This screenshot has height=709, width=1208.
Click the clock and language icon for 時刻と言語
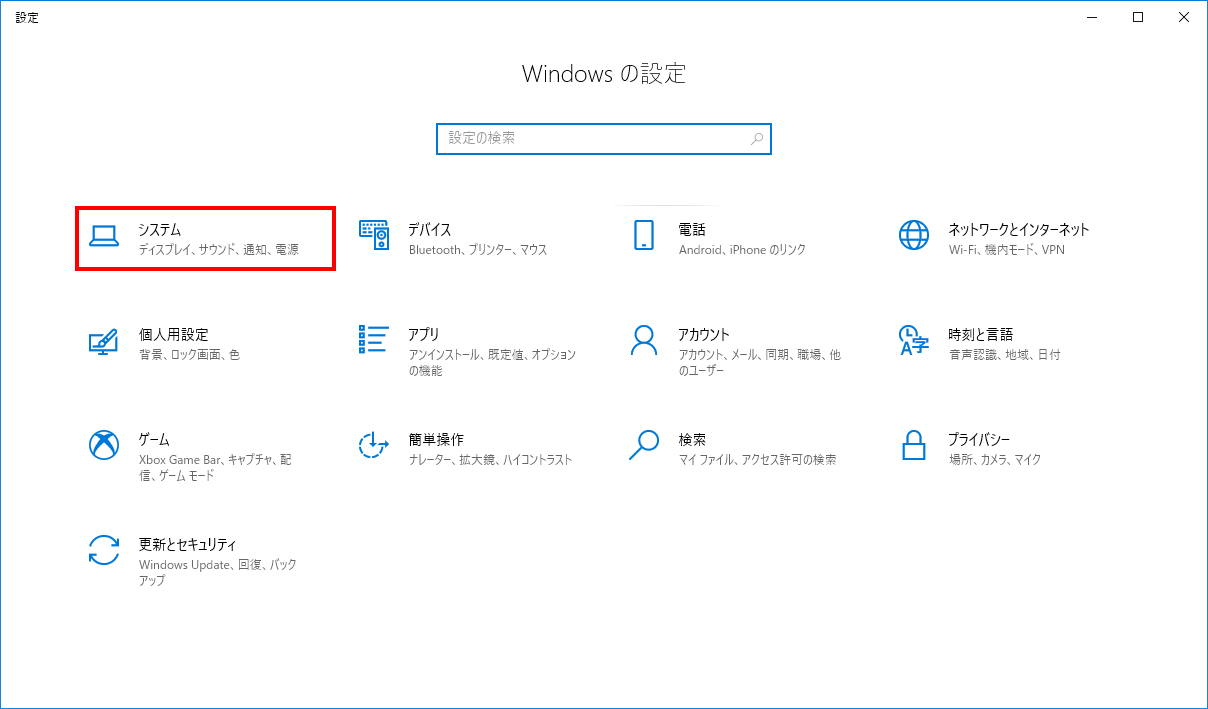[914, 341]
